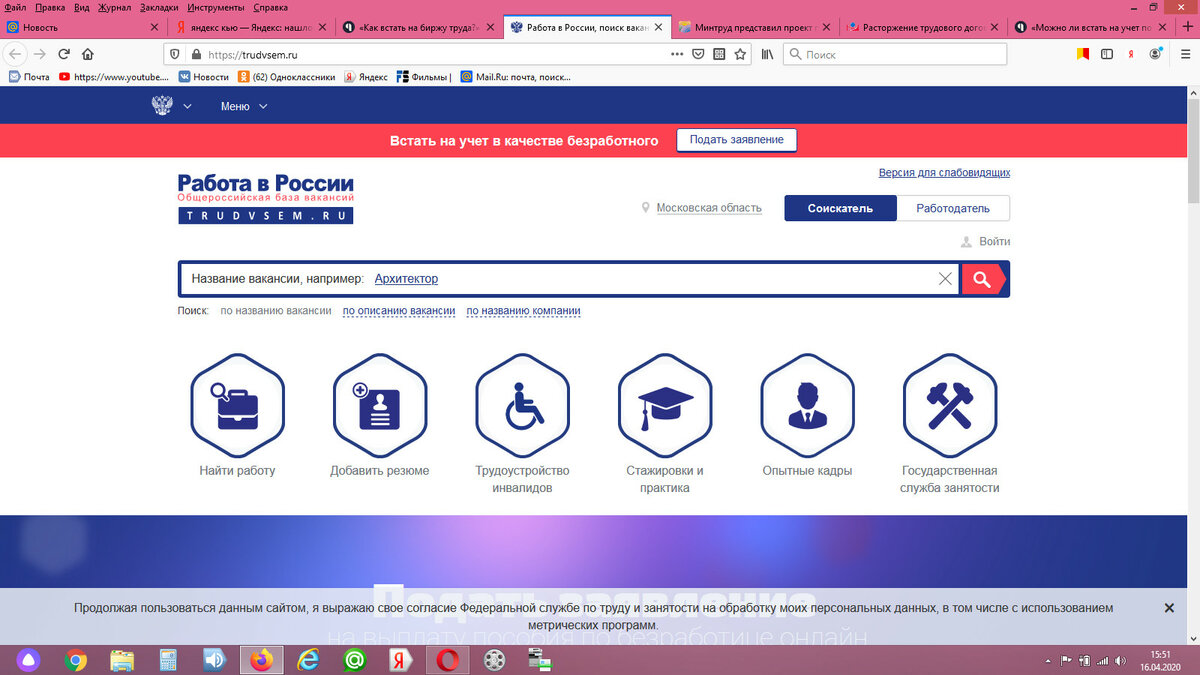Launch Google Chrome from taskbar

(76, 660)
